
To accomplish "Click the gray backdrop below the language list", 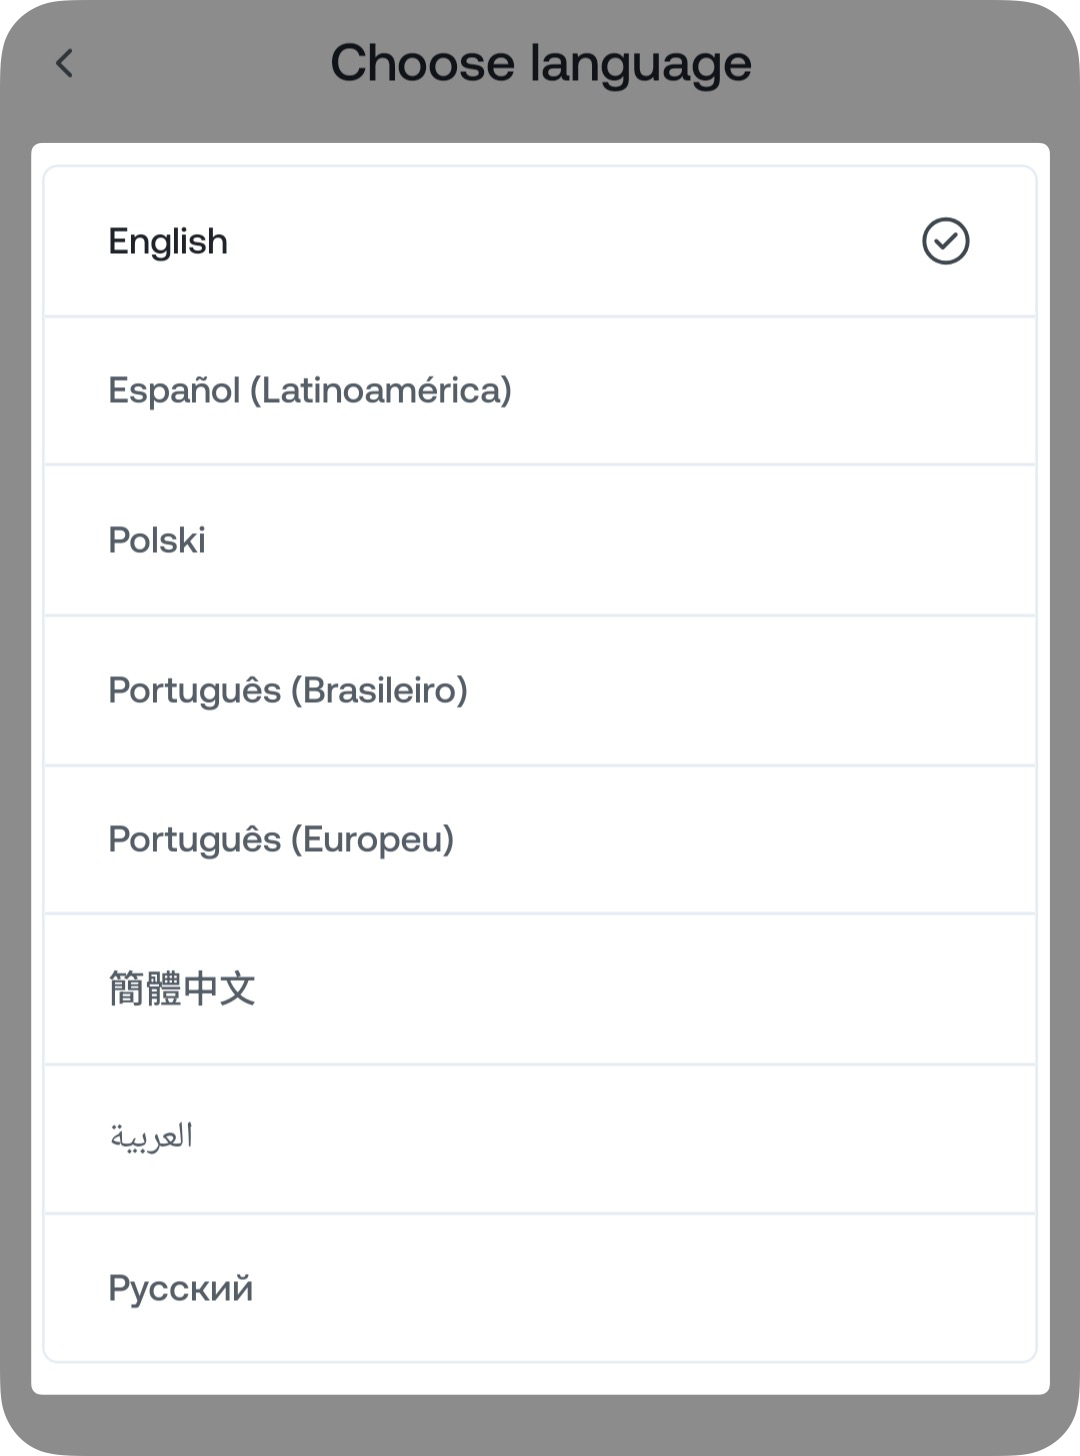I will (x=540, y=1425).
